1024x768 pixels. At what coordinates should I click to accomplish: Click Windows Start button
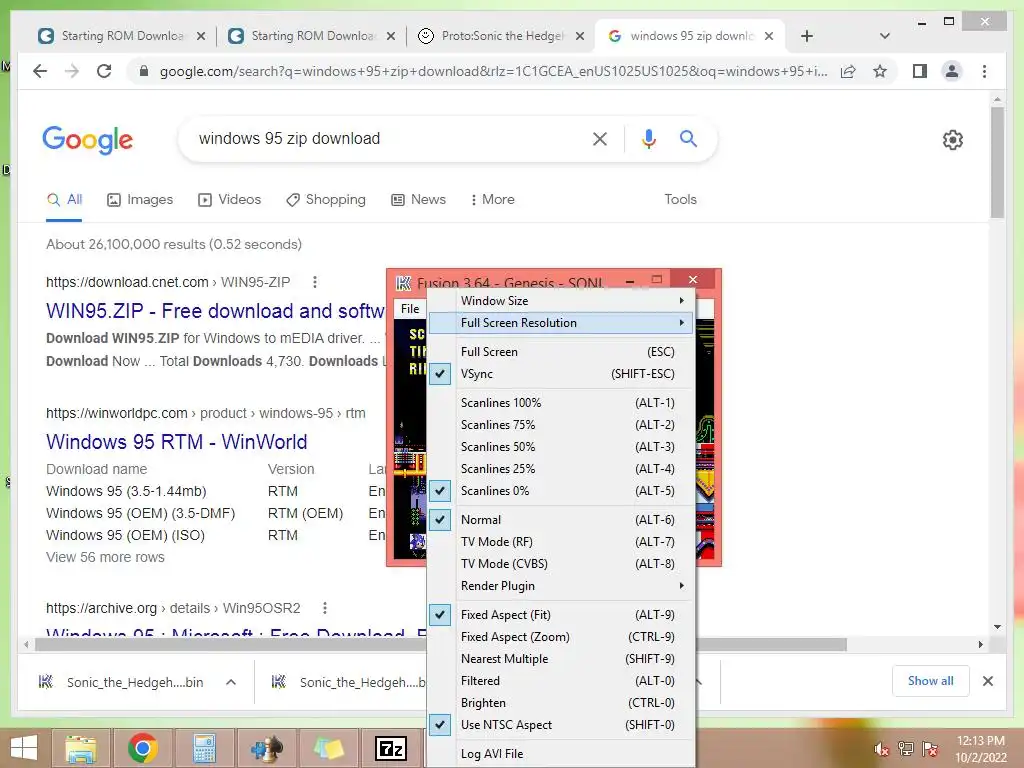pyautogui.click(x=24, y=748)
